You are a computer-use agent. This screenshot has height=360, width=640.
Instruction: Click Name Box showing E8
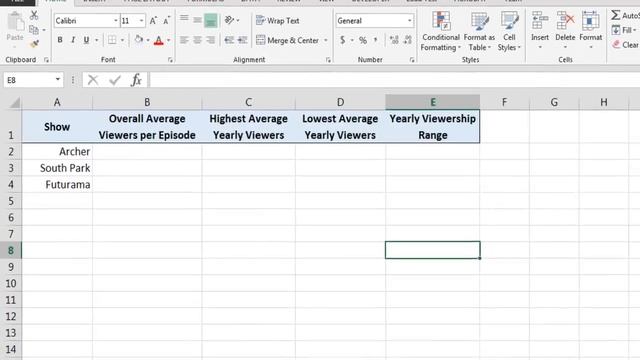[x=29, y=80]
